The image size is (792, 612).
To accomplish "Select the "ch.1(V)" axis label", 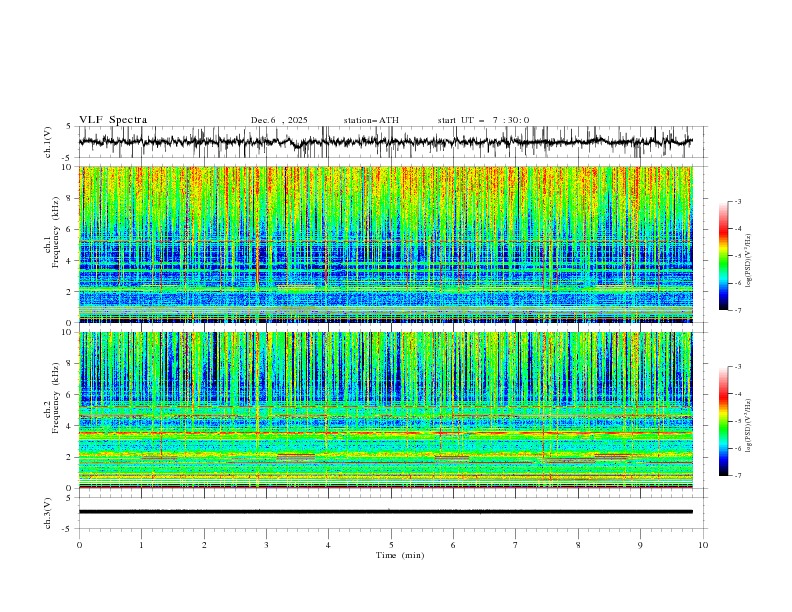I will pyautogui.click(x=48, y=142).
